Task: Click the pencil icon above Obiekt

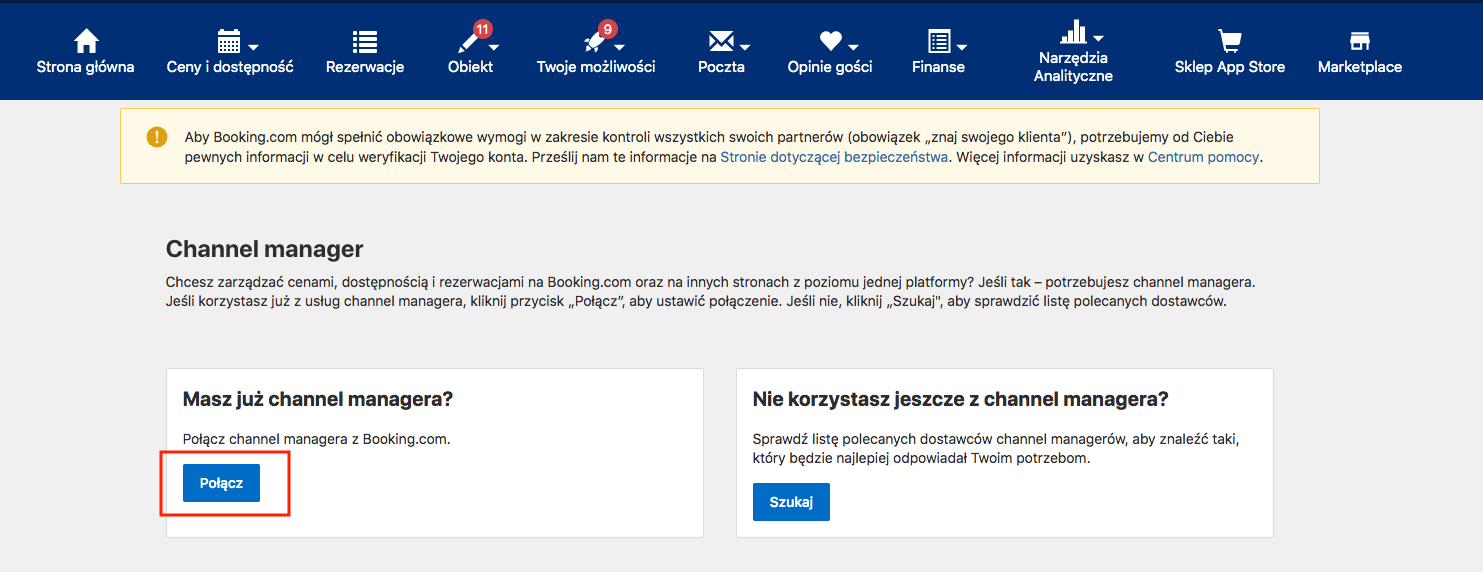Action: click(x=468, y=42)
